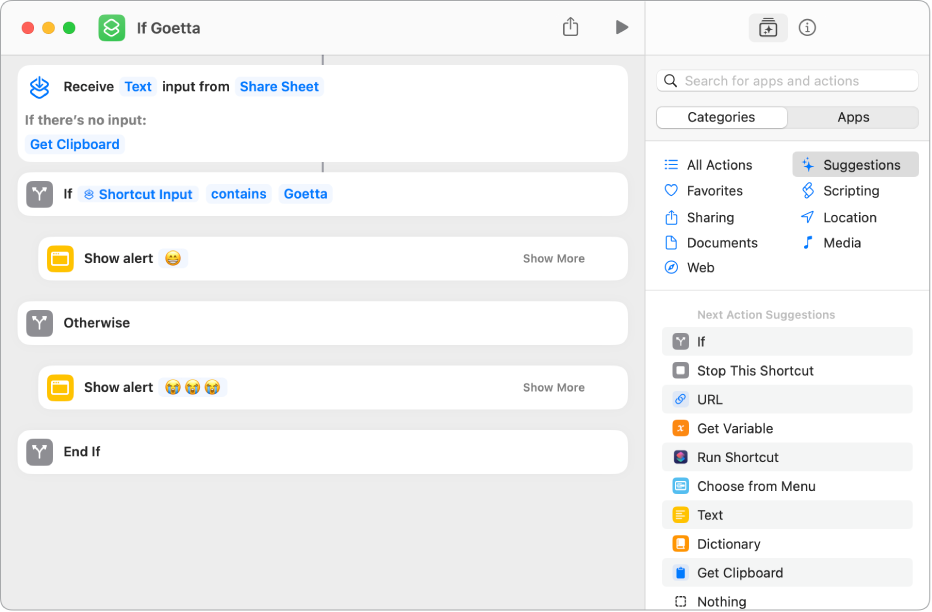Click the Get Clipboard fallback option
The width and height of the screenshot is (932, 612).
pyautogui.click(x=75, y=144)
